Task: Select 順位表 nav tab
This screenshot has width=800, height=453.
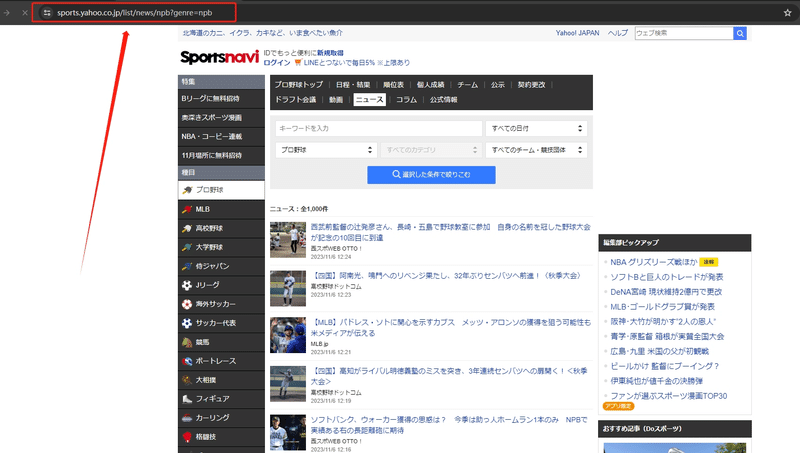Action: pyautogui.click(x=393, y=85)
